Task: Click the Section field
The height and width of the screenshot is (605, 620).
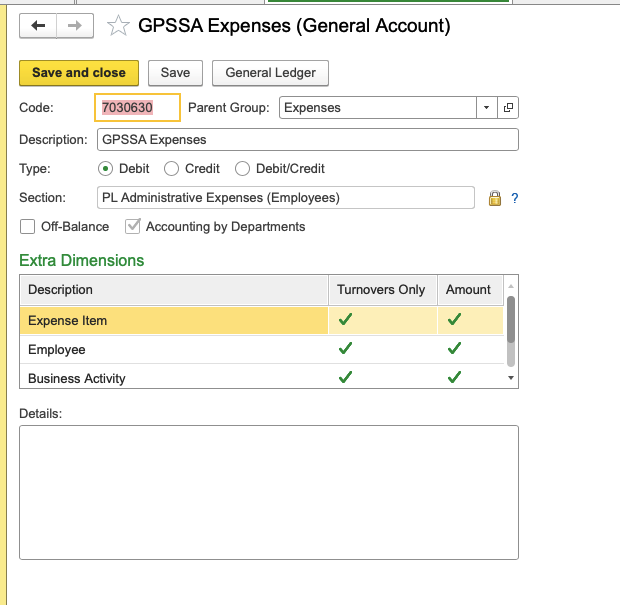Action: [x=285, y=198]
